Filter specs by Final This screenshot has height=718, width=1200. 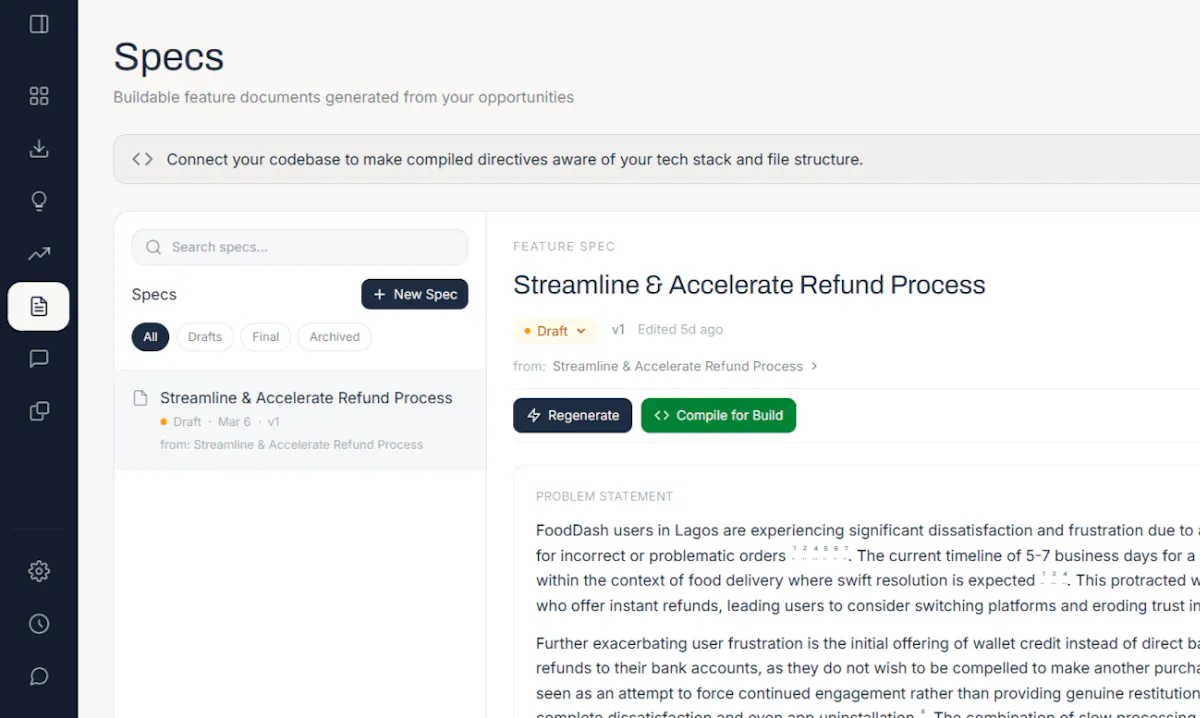tap(266, 337)
